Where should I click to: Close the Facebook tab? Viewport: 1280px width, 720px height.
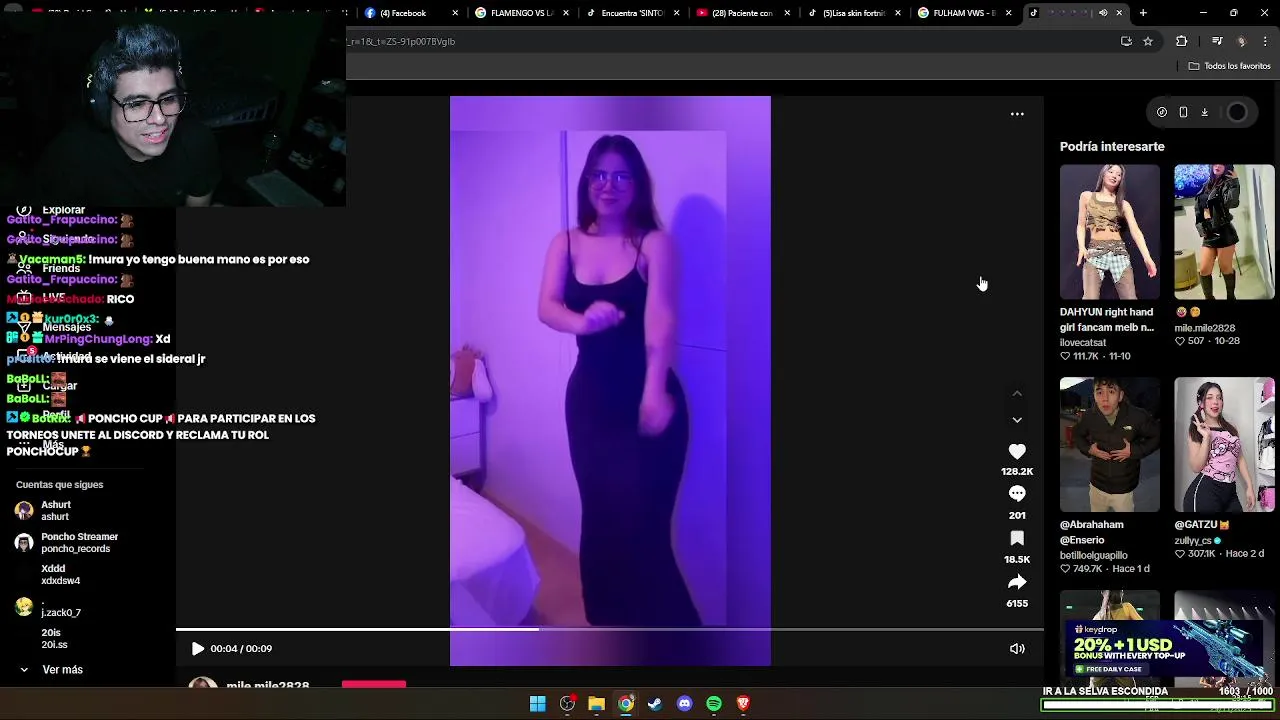(x=456, y=13)
